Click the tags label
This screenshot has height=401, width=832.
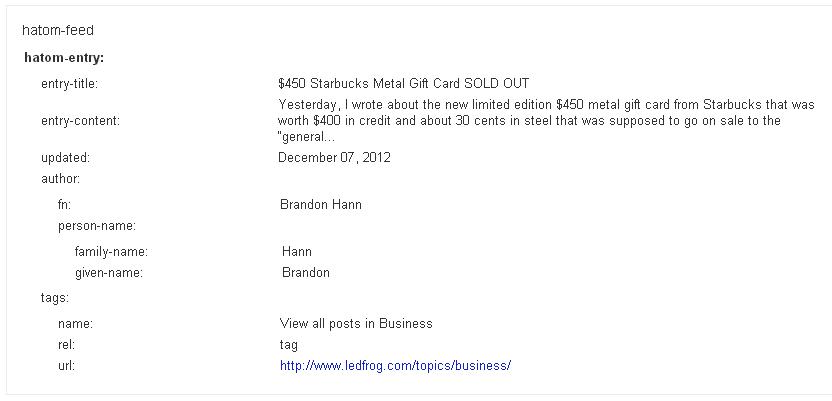tap(55, 298)
